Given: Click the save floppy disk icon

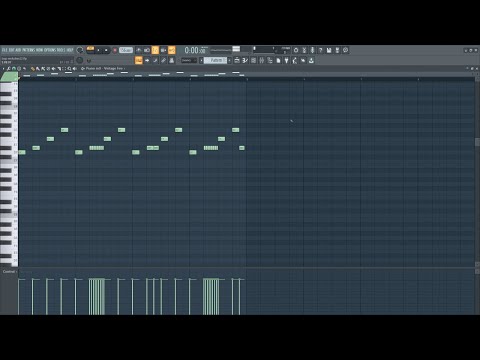Looking at the screenshot, I should 329,50.
